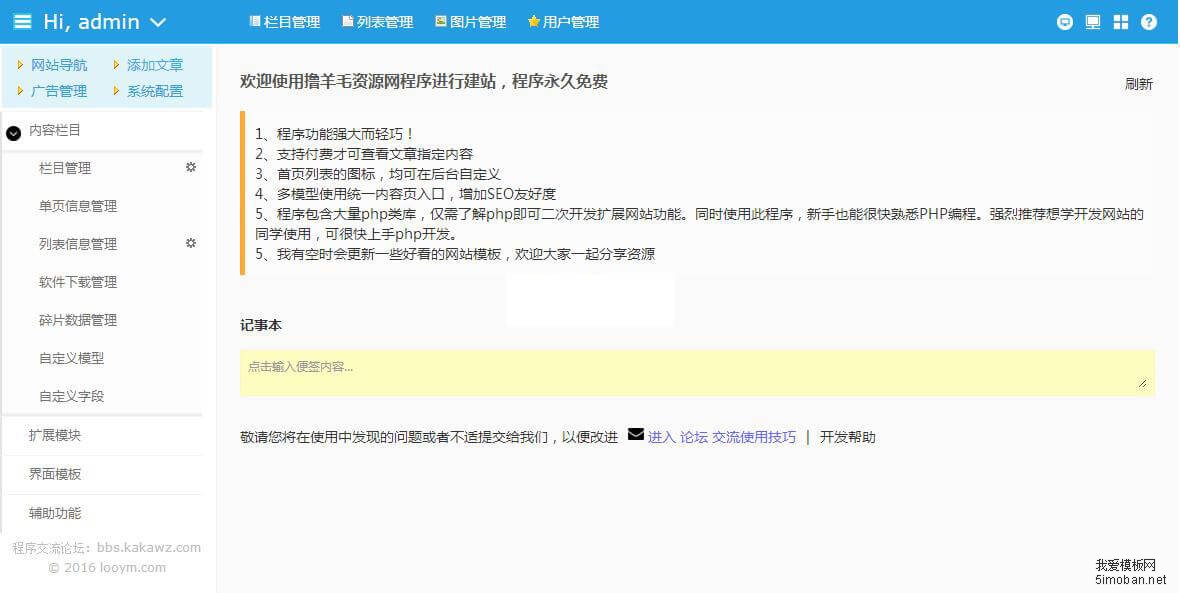Viewport: 1180px width, 593px height.
Task: Open the 开发帮助 help link
Action: pos(849,436)
